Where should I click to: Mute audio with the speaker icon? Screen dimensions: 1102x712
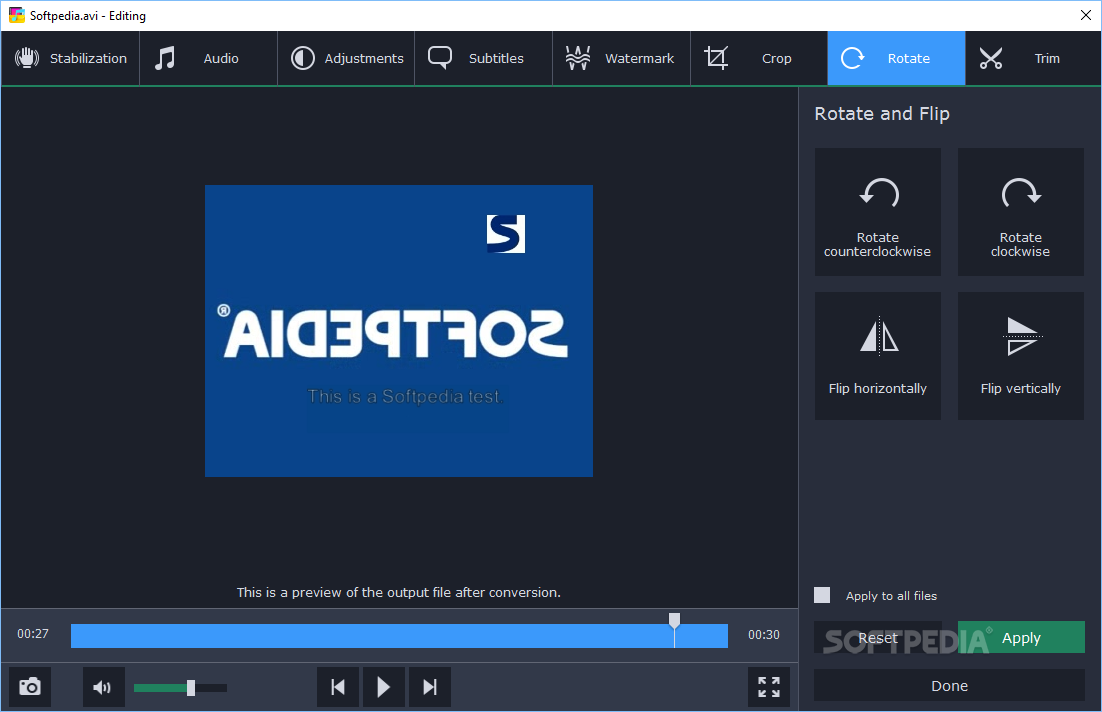(103, 687)
